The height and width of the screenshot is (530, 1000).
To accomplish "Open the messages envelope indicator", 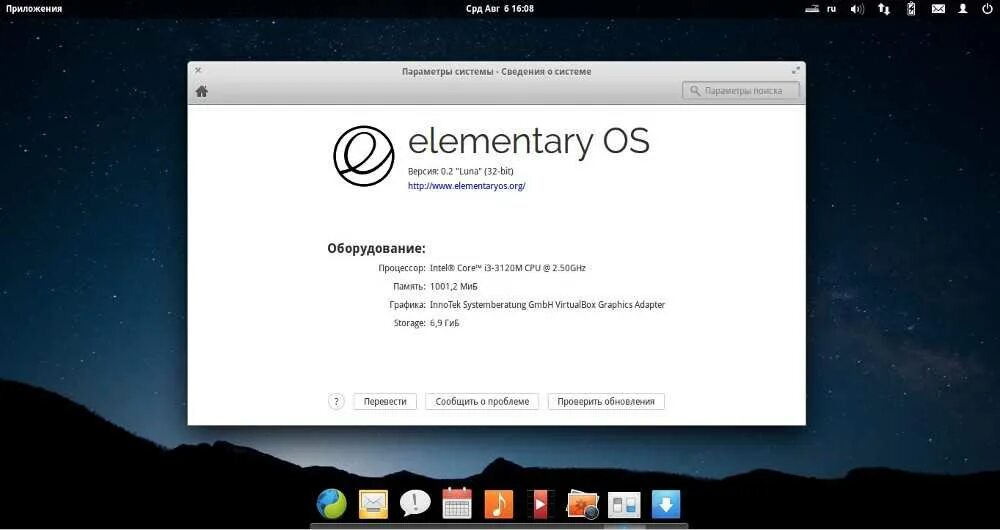I will (x=938, y=9).
